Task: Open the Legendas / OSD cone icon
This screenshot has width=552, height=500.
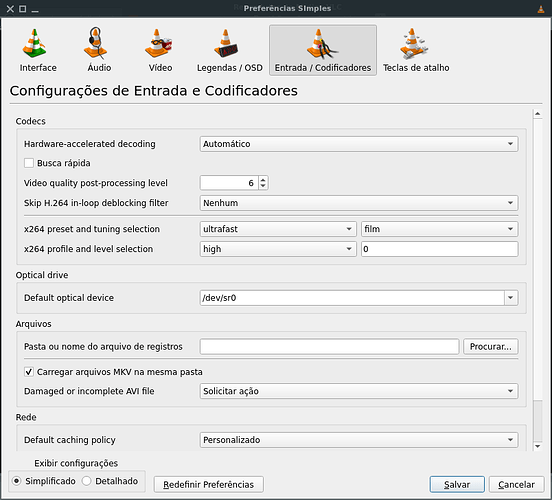Action: 226,44
